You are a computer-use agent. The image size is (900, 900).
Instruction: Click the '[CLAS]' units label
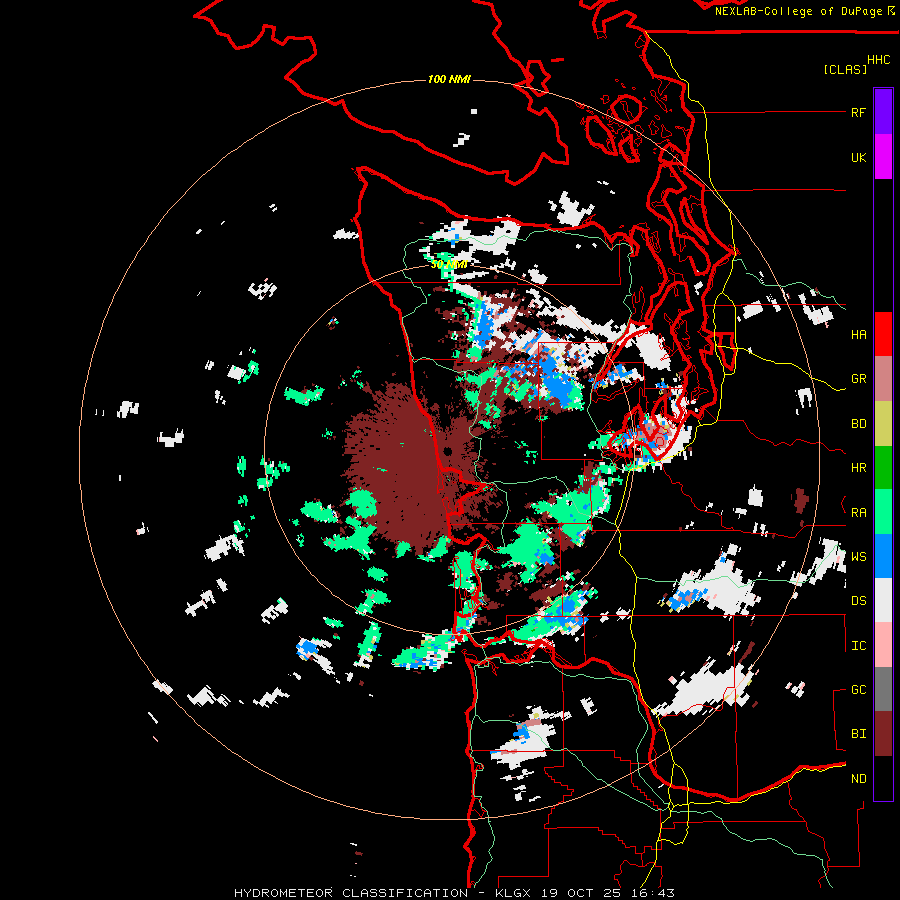[845, 70]
